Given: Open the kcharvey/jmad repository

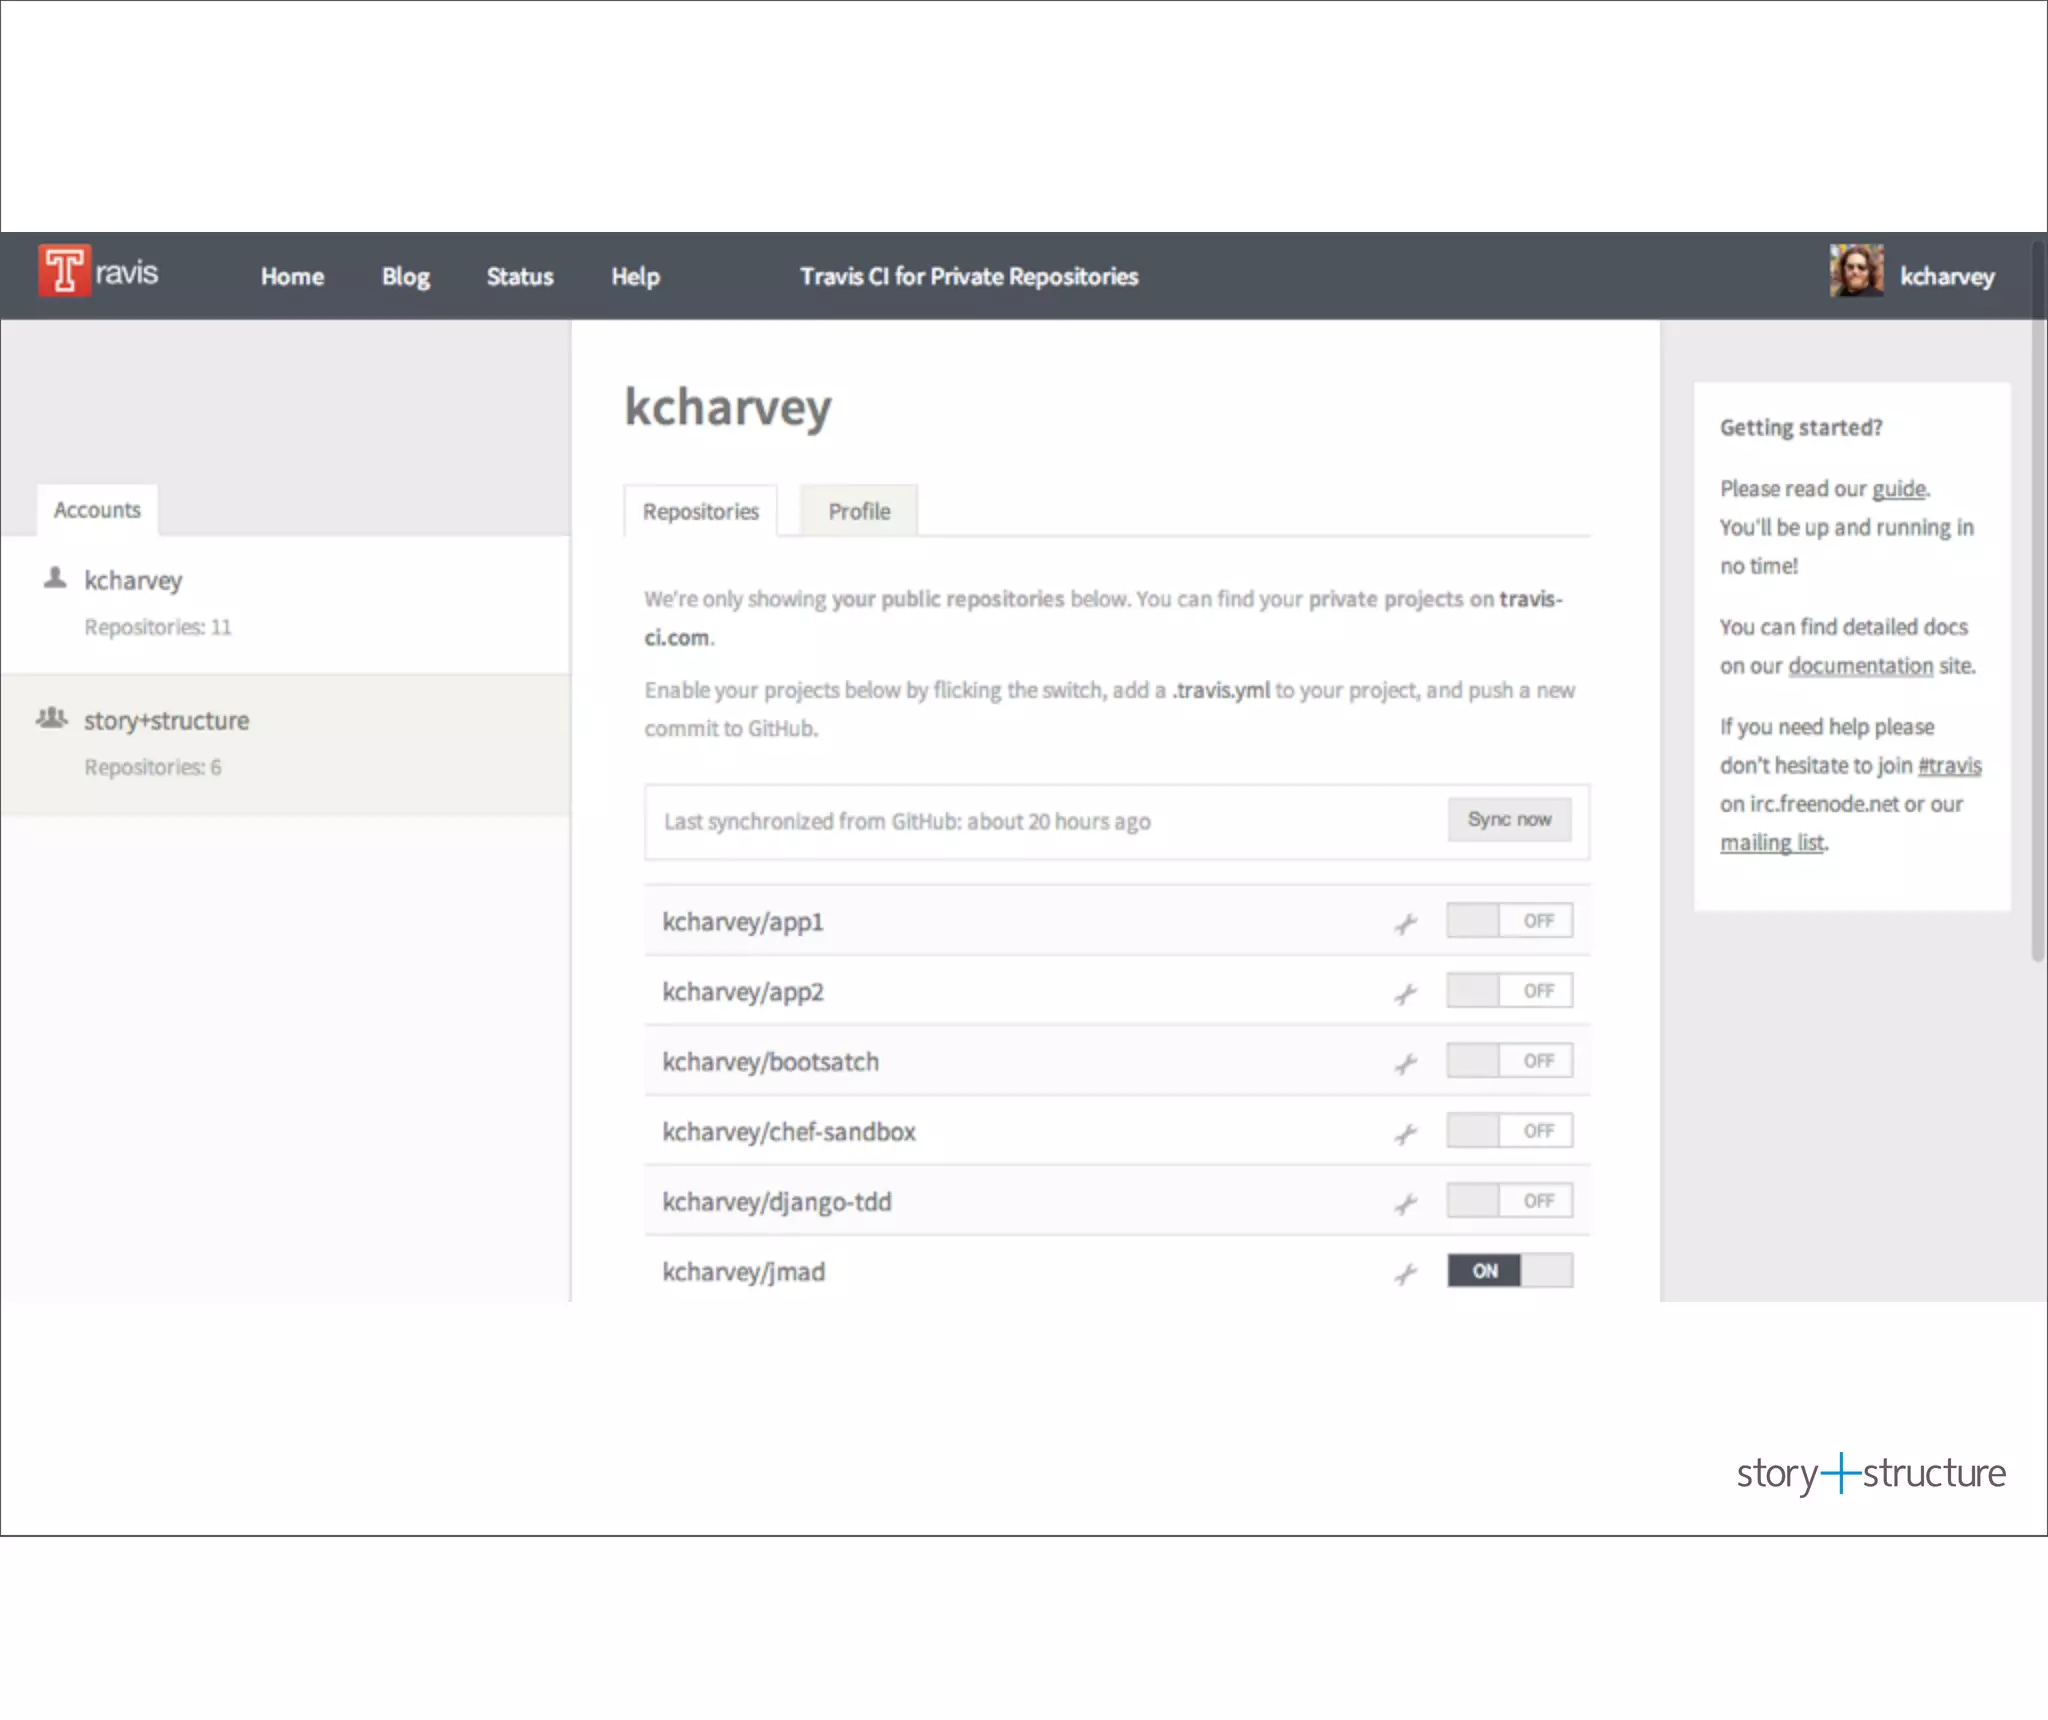Looking at the screenshot, I should pyautogui.click(x=743, y=1271).
